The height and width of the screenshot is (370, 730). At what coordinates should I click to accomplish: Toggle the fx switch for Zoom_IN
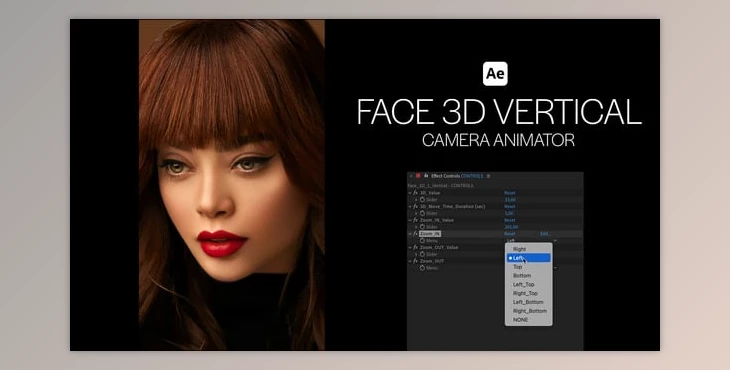(415, 234)
